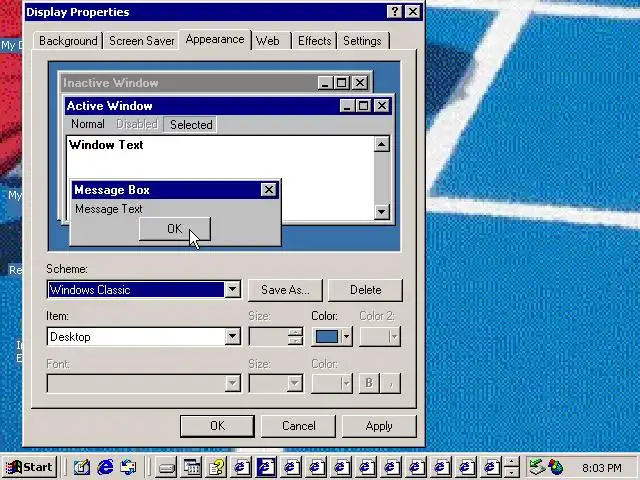This screenshot has height=480, width=640.
Task: Toggle the Bold font button
Action: [x=369, y=383]
